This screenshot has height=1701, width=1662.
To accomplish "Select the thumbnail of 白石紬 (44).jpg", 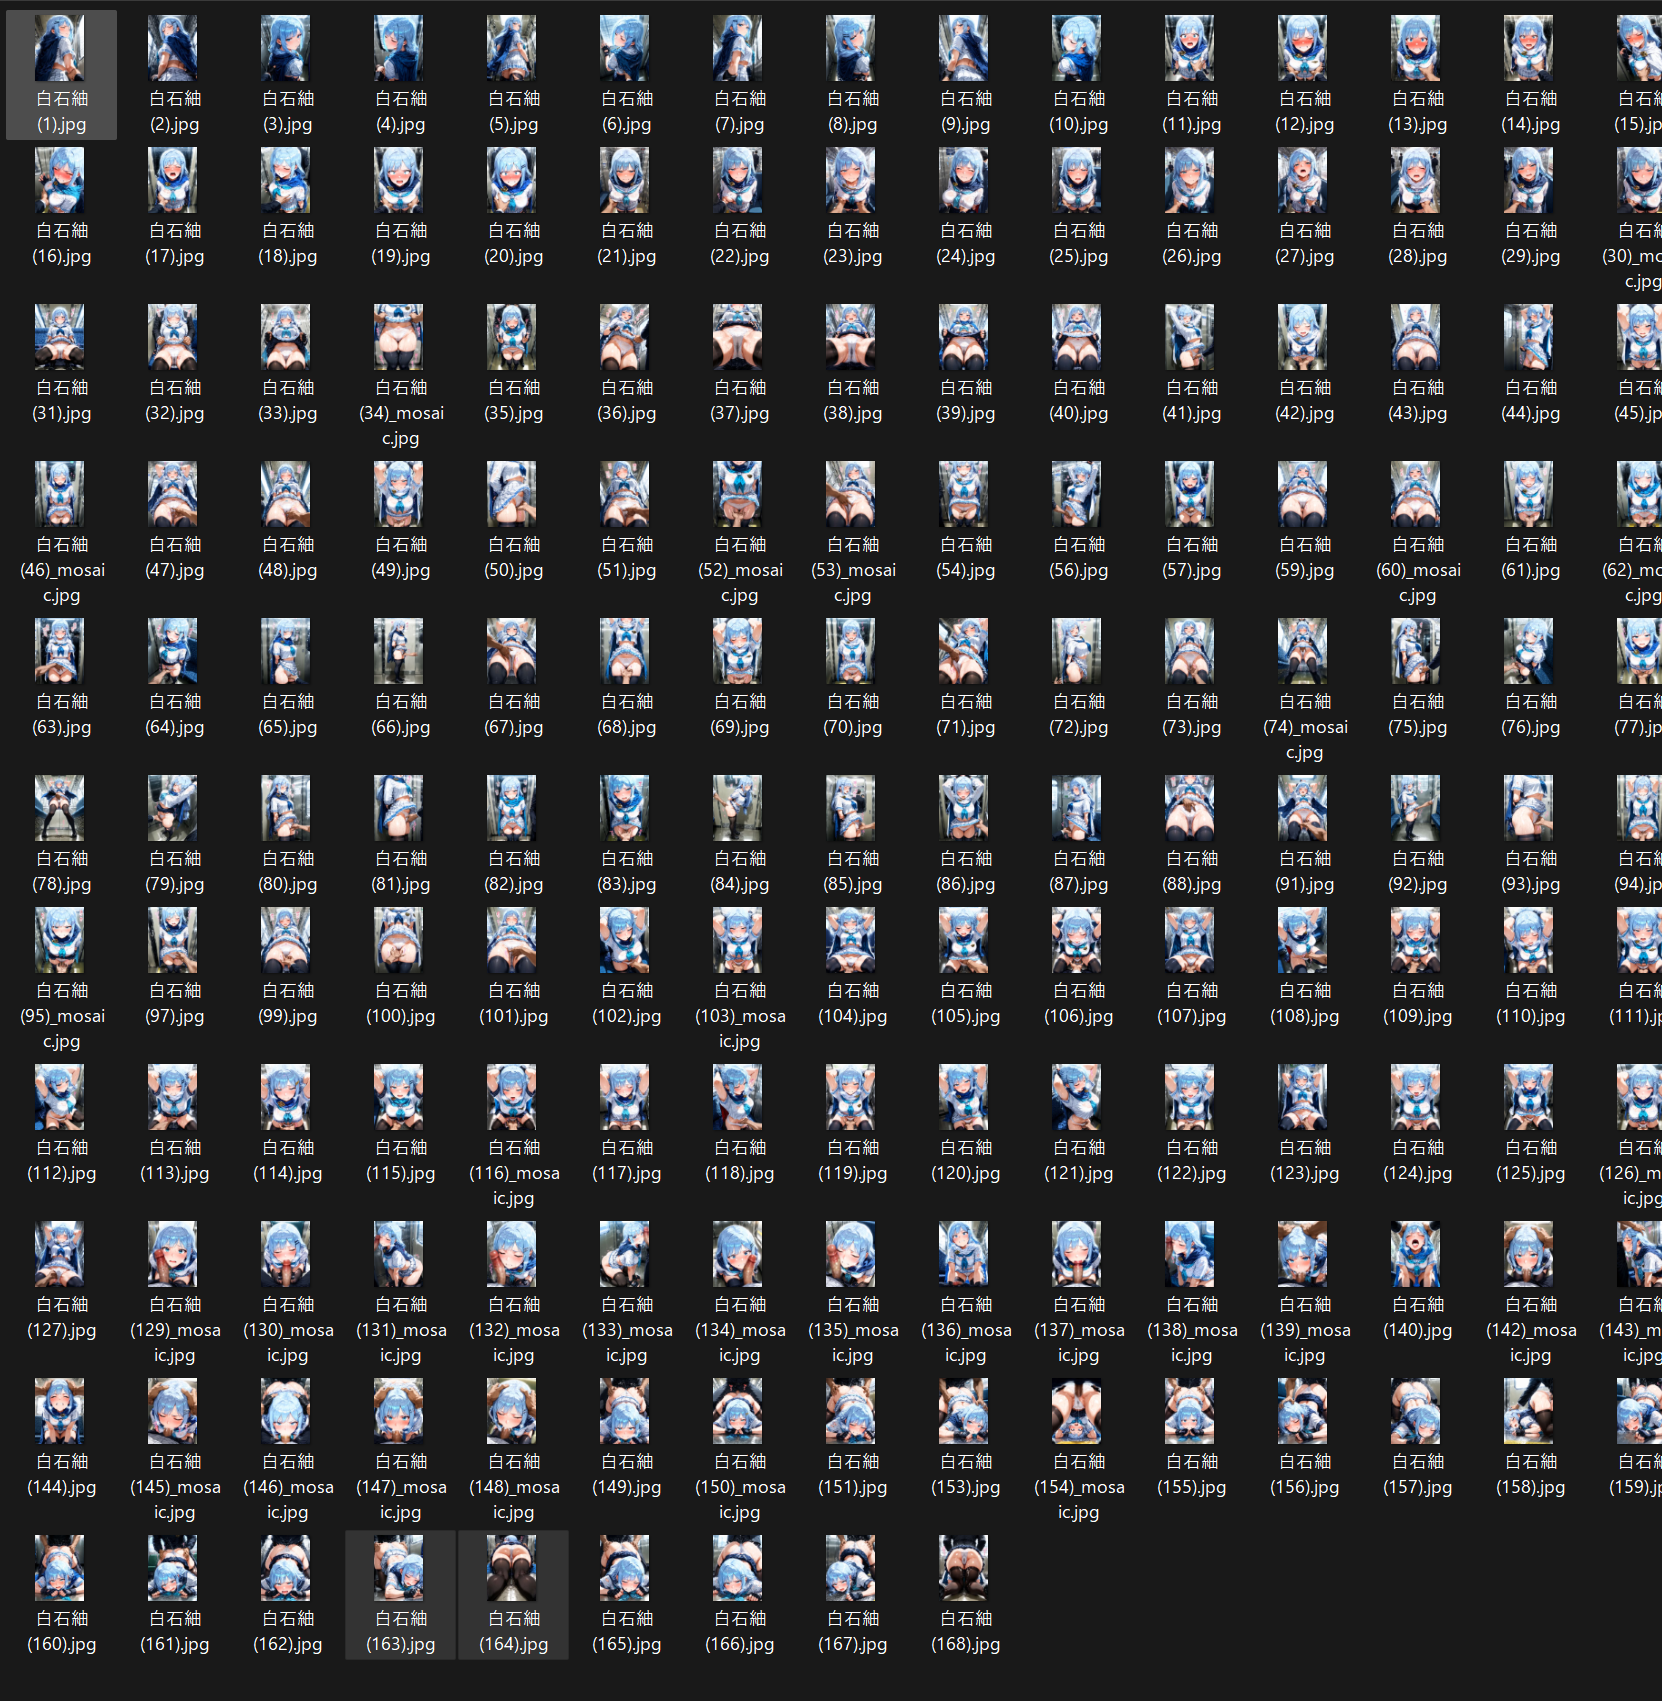I will 1529,337.
